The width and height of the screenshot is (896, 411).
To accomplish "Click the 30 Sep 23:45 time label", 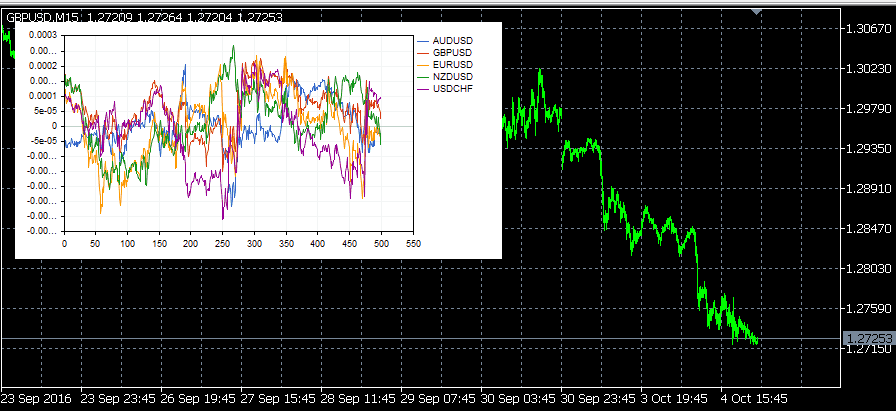I will [598, 398].
